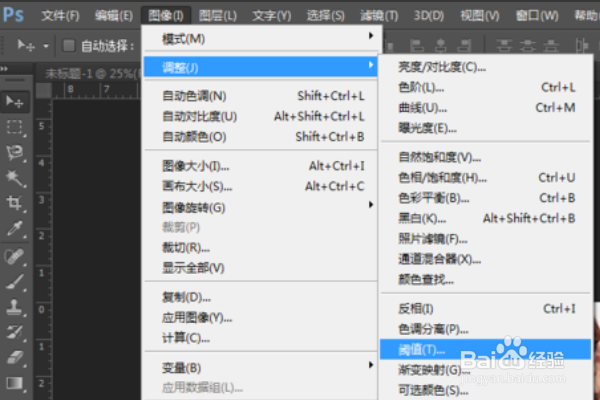Choose 裁切(R) command
Screen dimensions: 600x400
[261, 248]
